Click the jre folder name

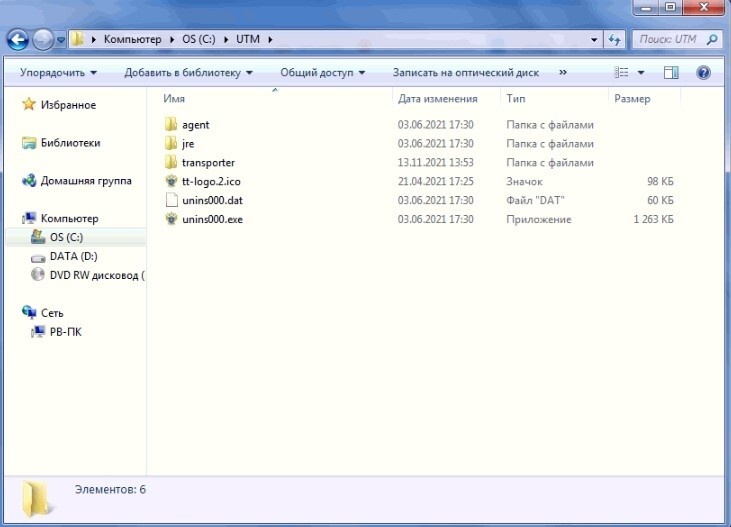188,144
